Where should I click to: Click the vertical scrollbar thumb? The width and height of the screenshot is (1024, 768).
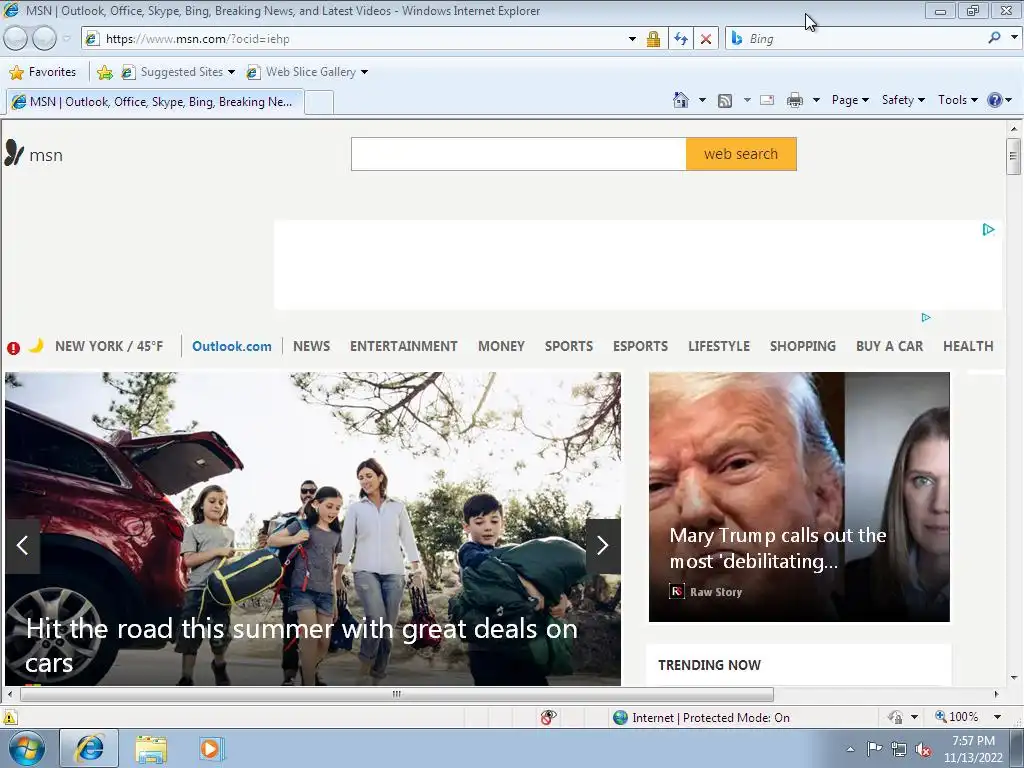coord(1013,156)
